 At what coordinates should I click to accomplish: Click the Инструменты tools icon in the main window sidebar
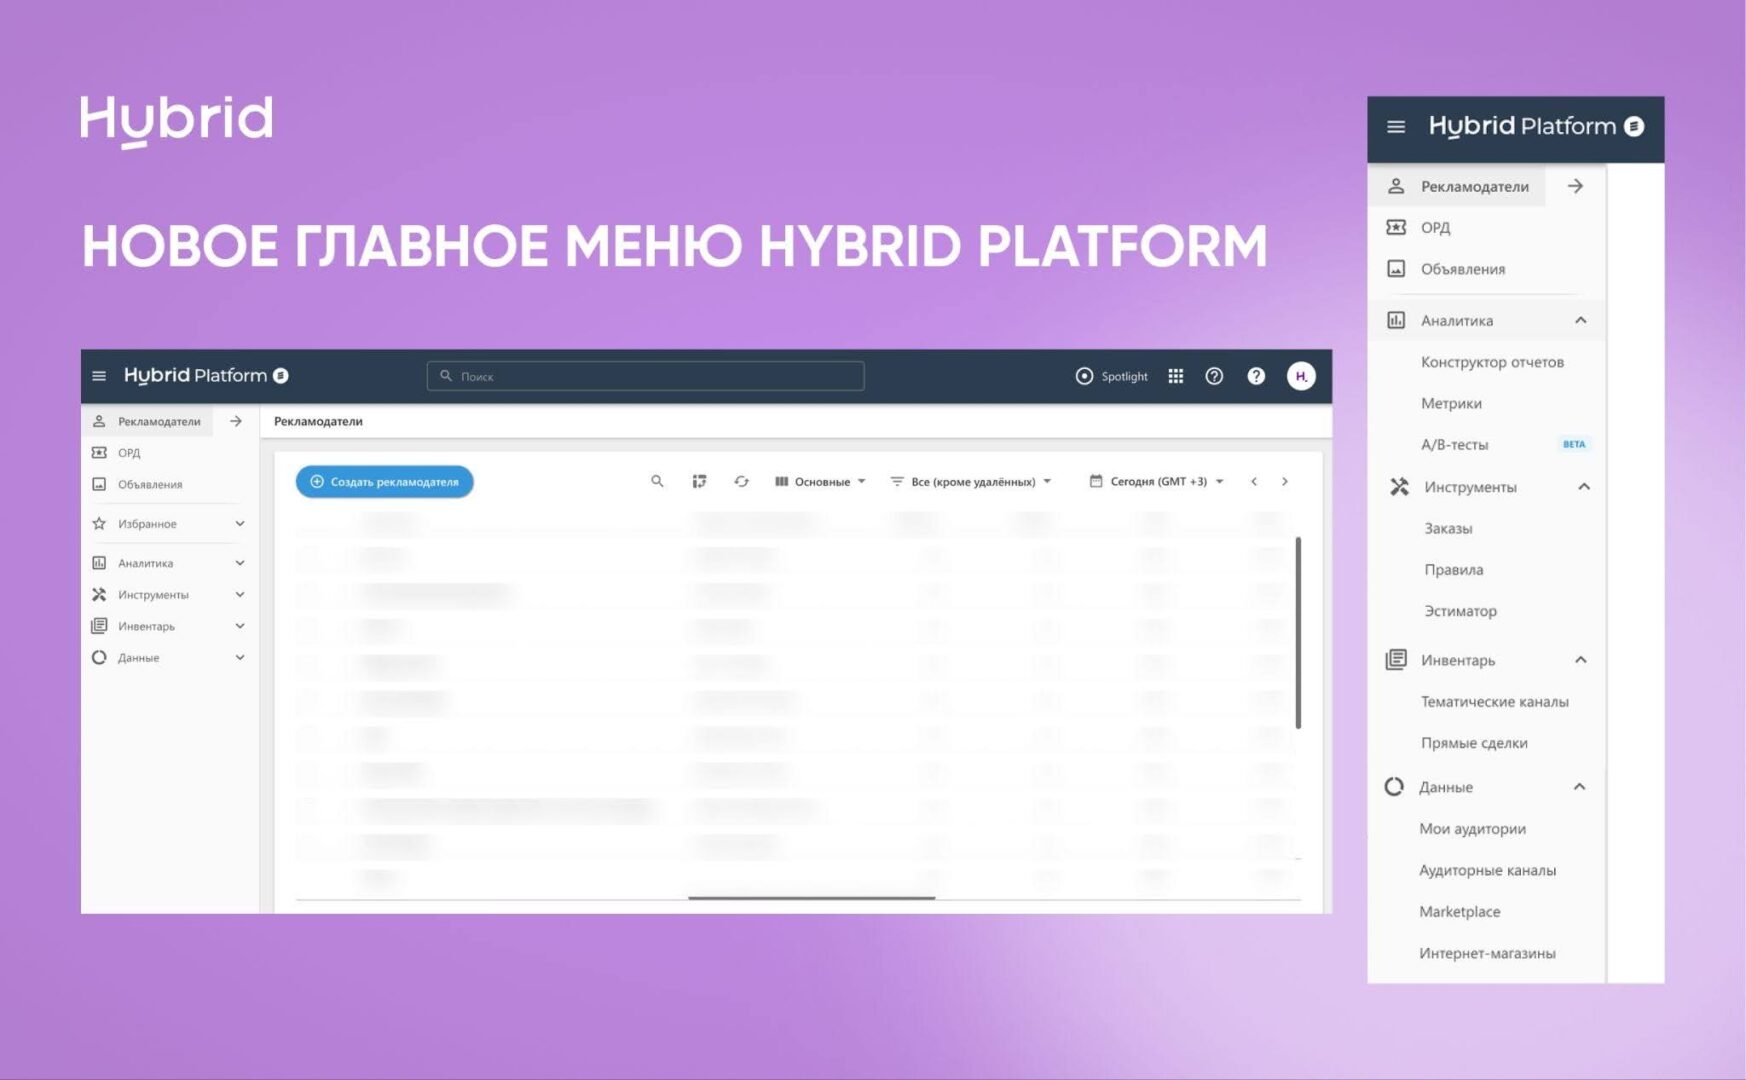tap(99, 595)
